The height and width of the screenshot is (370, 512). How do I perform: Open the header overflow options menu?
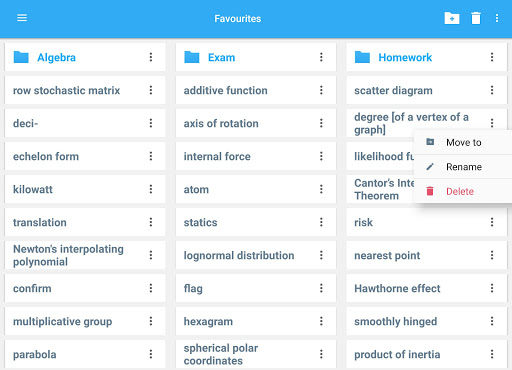click(x=497, y=18)
